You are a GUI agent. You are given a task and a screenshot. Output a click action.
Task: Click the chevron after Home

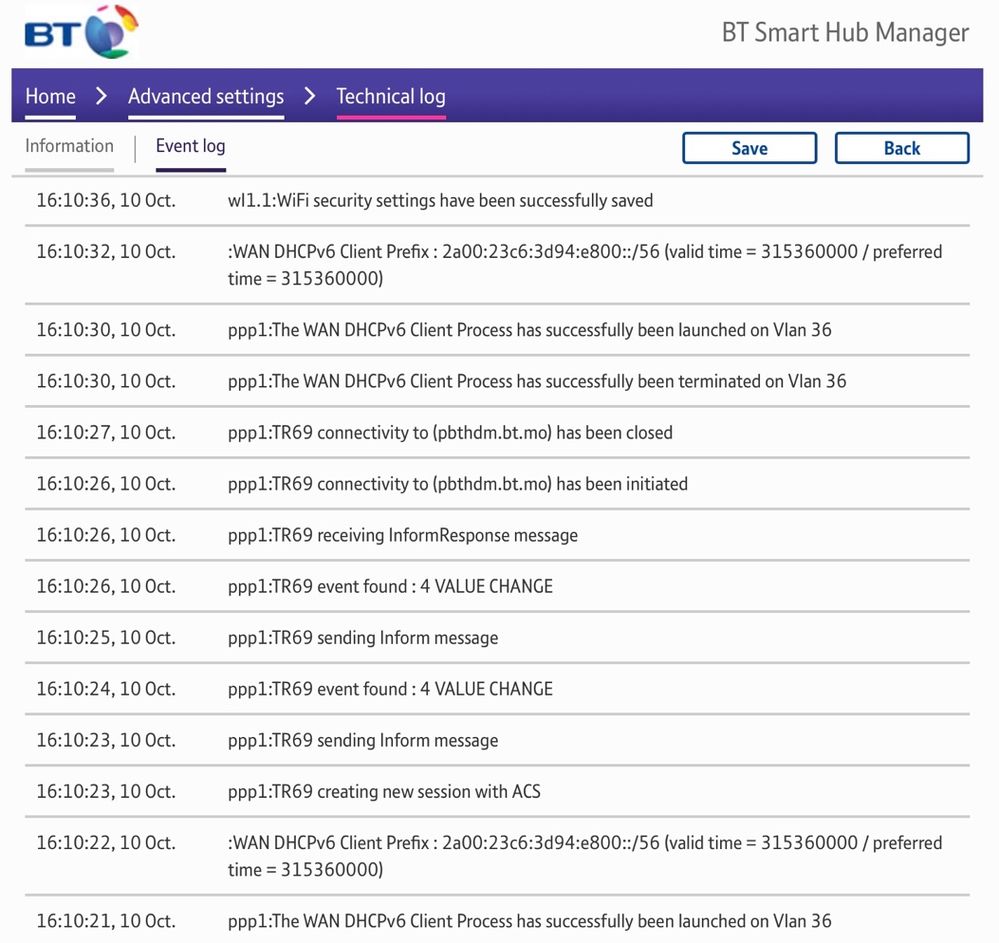coord(101,97)
